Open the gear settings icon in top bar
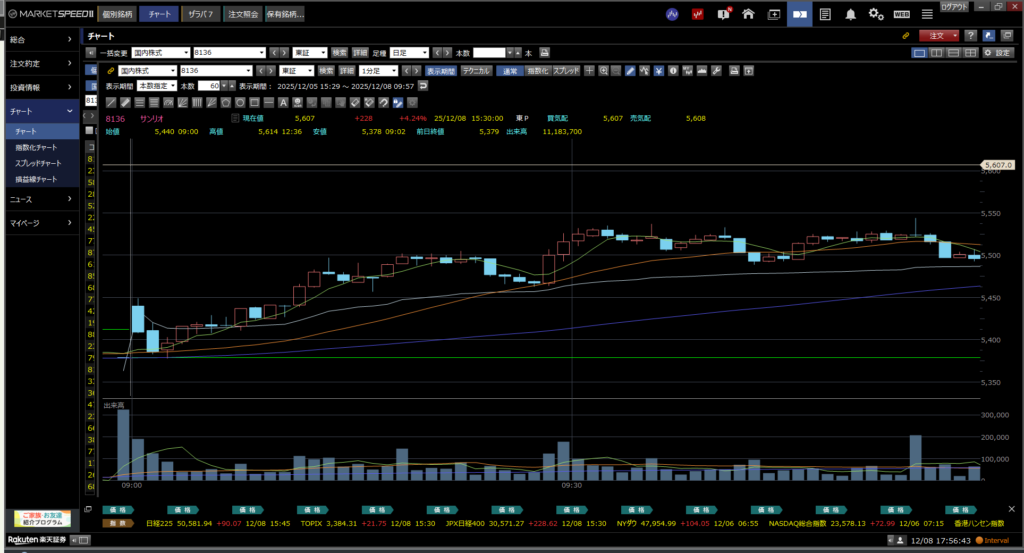 click(875, 14)
